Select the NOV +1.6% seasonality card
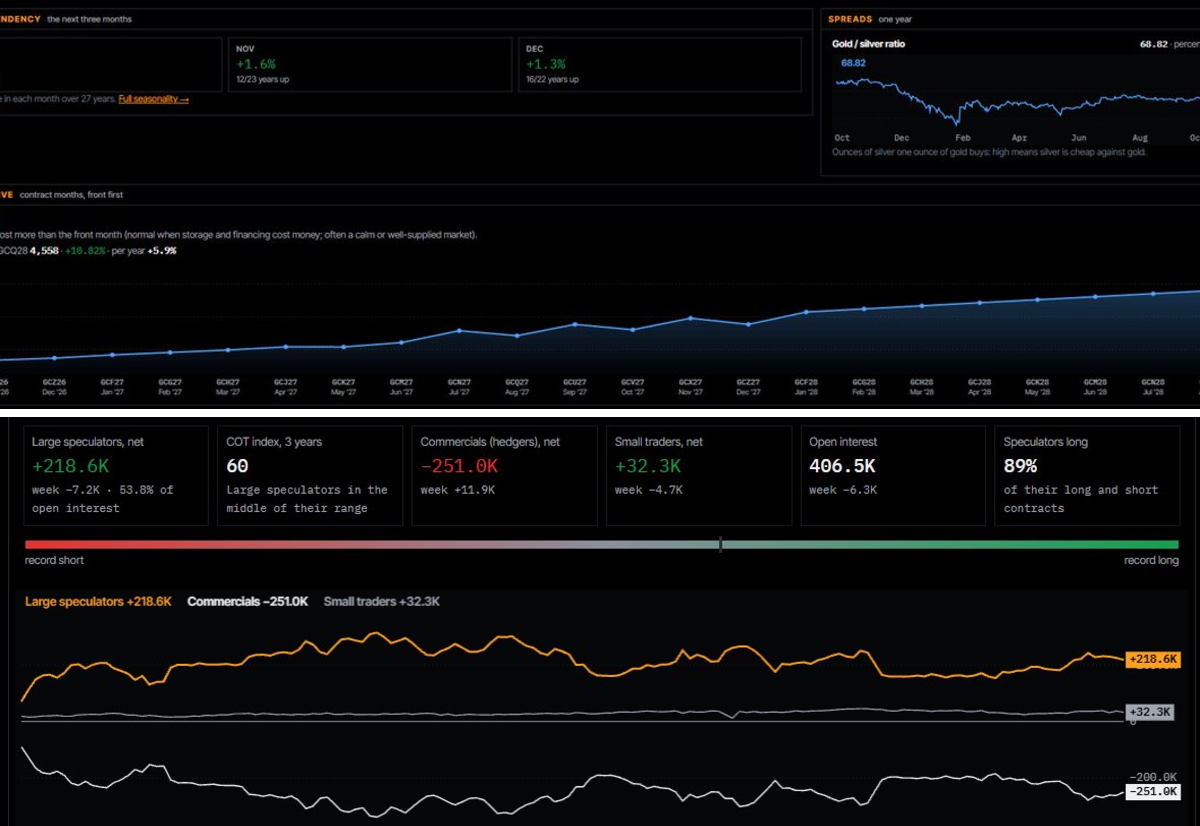The height and width of the screenshot is (826, 1200). point(370,65)
